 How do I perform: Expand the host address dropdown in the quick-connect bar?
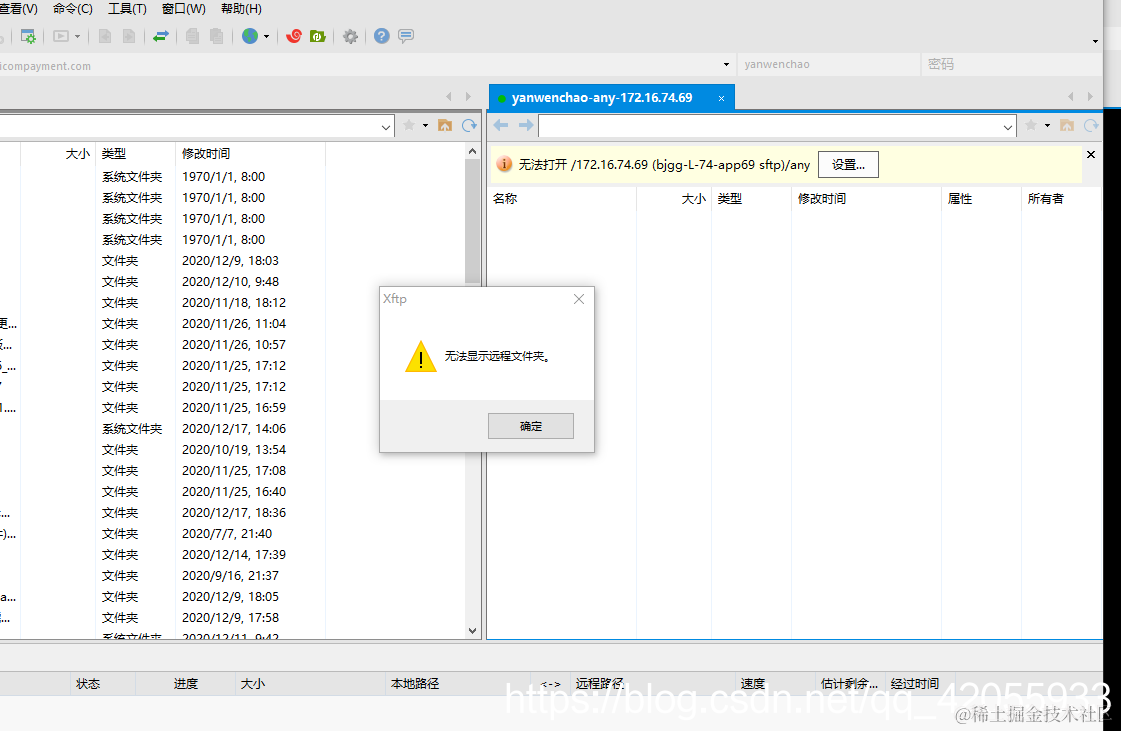click(x=726, y=64)
